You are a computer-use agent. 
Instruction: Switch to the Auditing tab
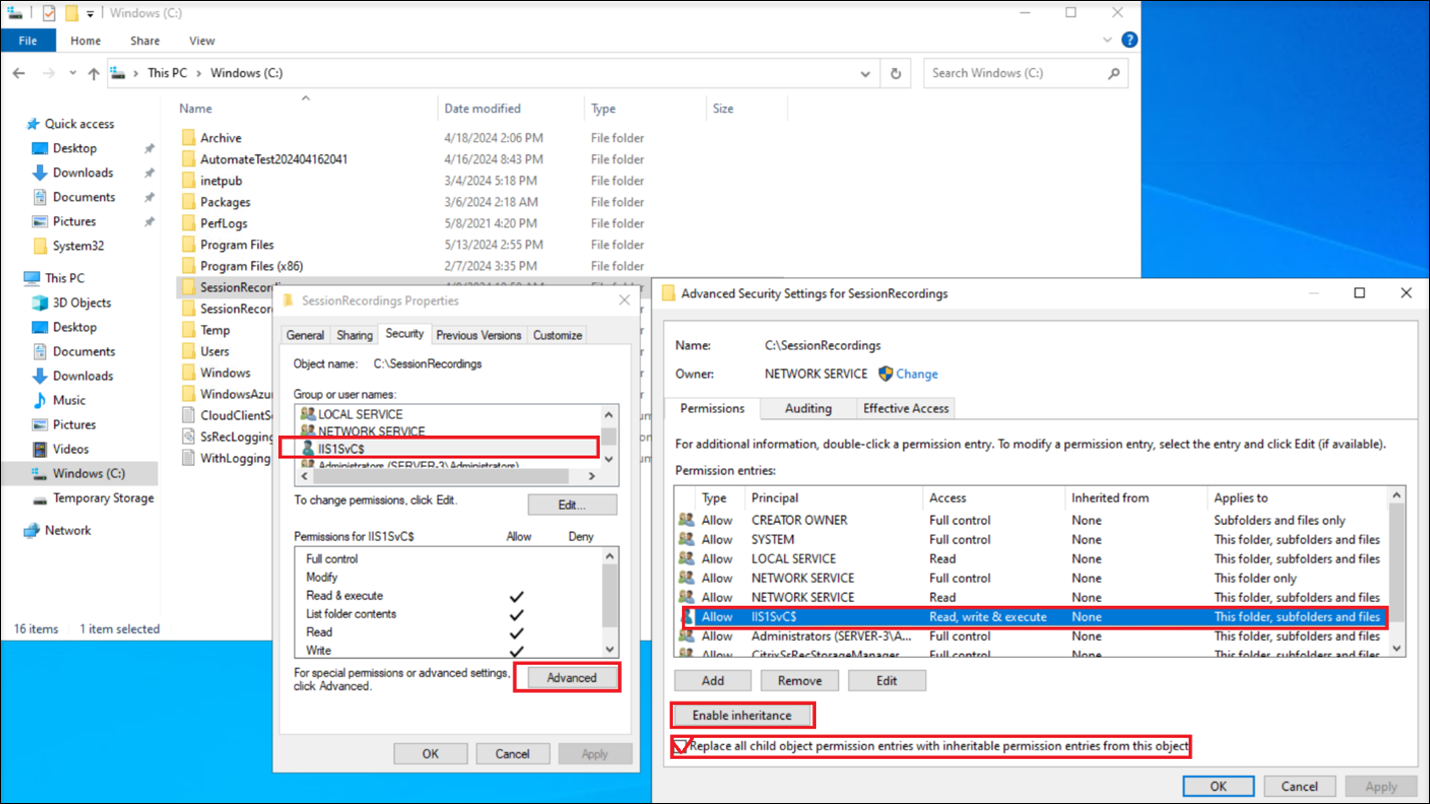pos(807,408)
